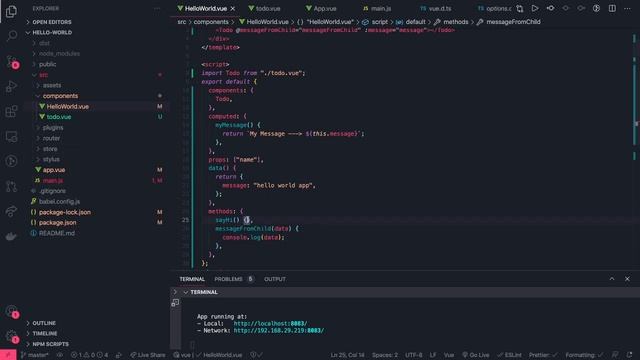Open package.json in the file tree

57,223
